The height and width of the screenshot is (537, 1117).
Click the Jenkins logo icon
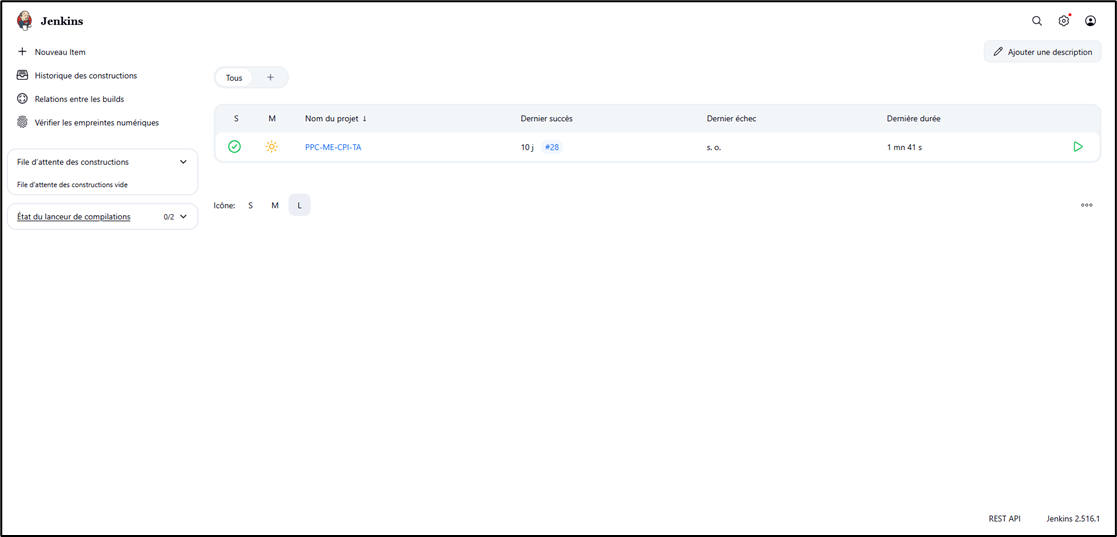point(25,21)
